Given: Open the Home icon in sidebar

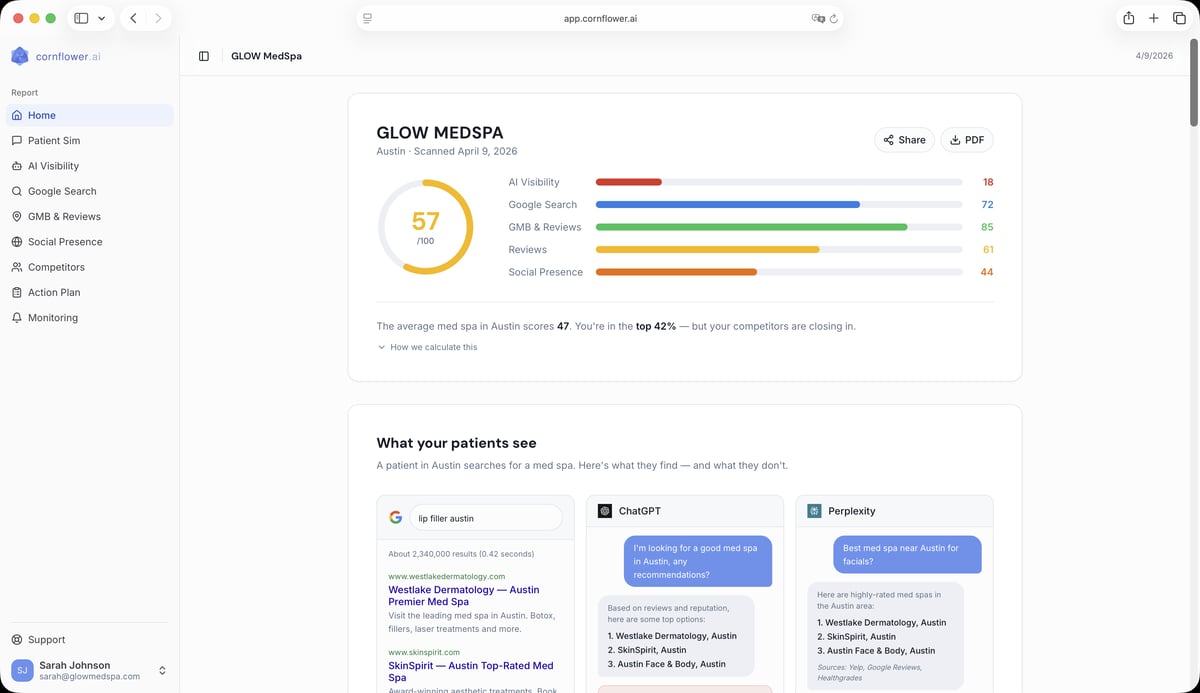Looking at the screenshot, I should [17, 115].
